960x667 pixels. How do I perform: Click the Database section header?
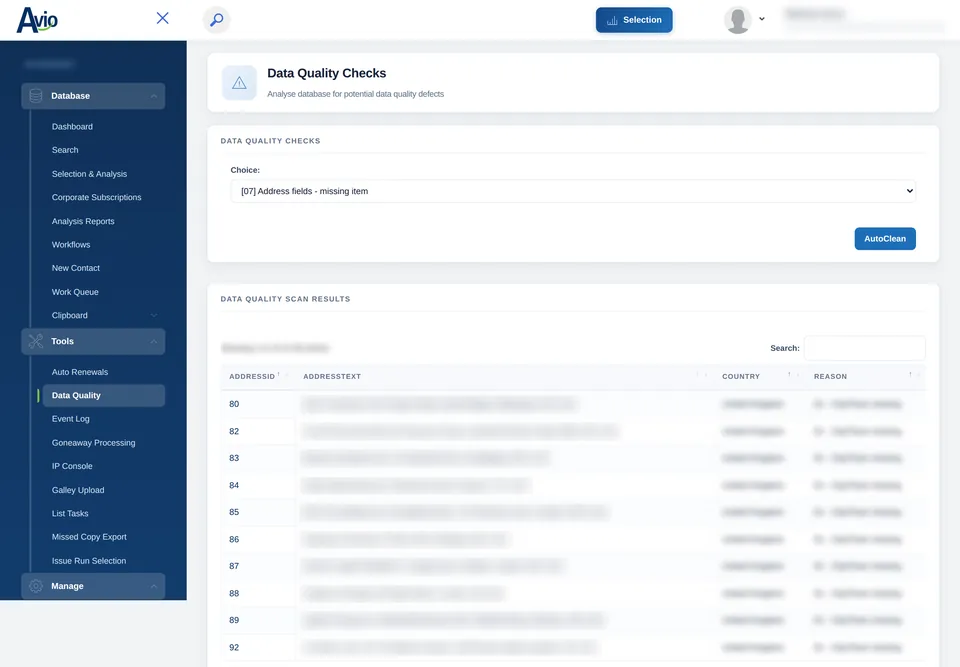click(93, 96)
